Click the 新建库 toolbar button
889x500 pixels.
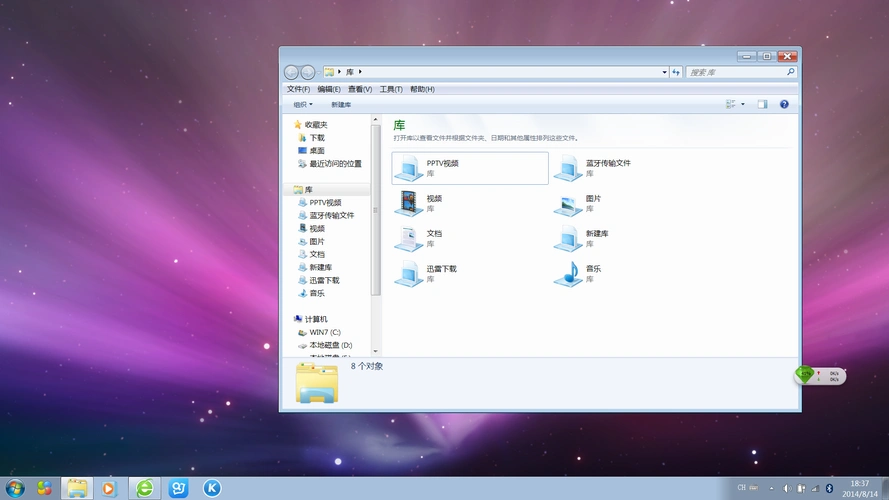[341, 104]
